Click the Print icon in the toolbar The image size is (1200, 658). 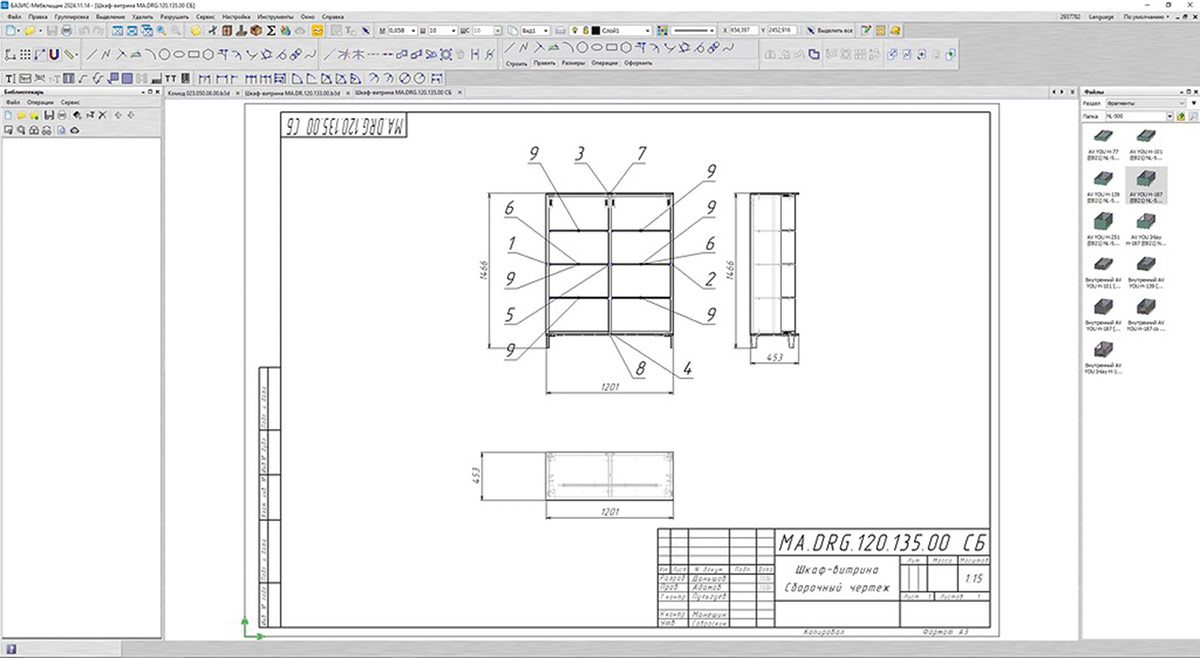pyautogui.click(x=66, y=32)
